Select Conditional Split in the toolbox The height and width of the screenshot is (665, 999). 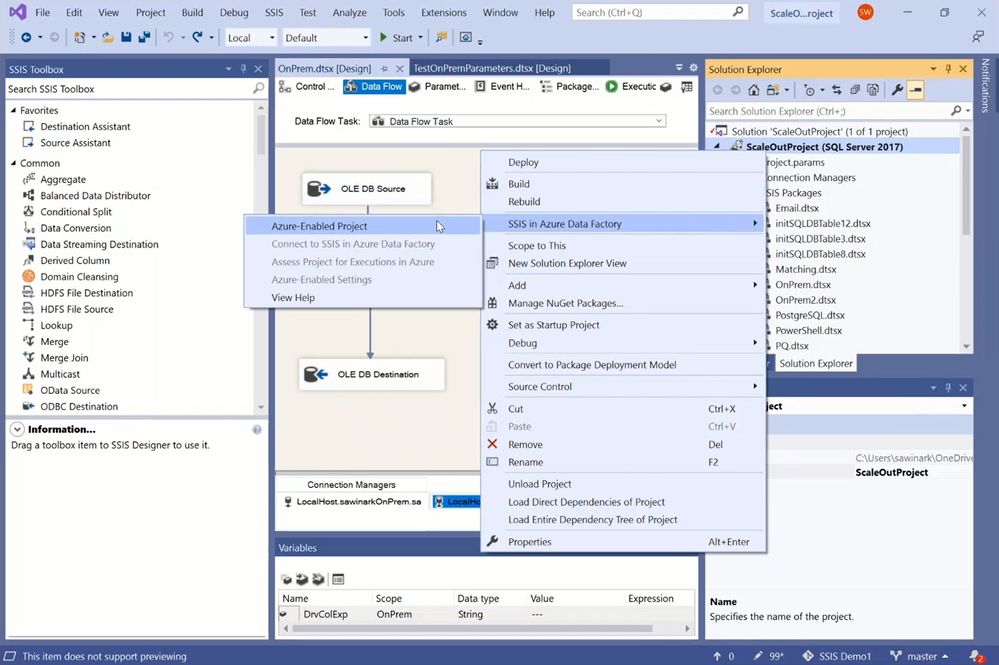(76, 211)
